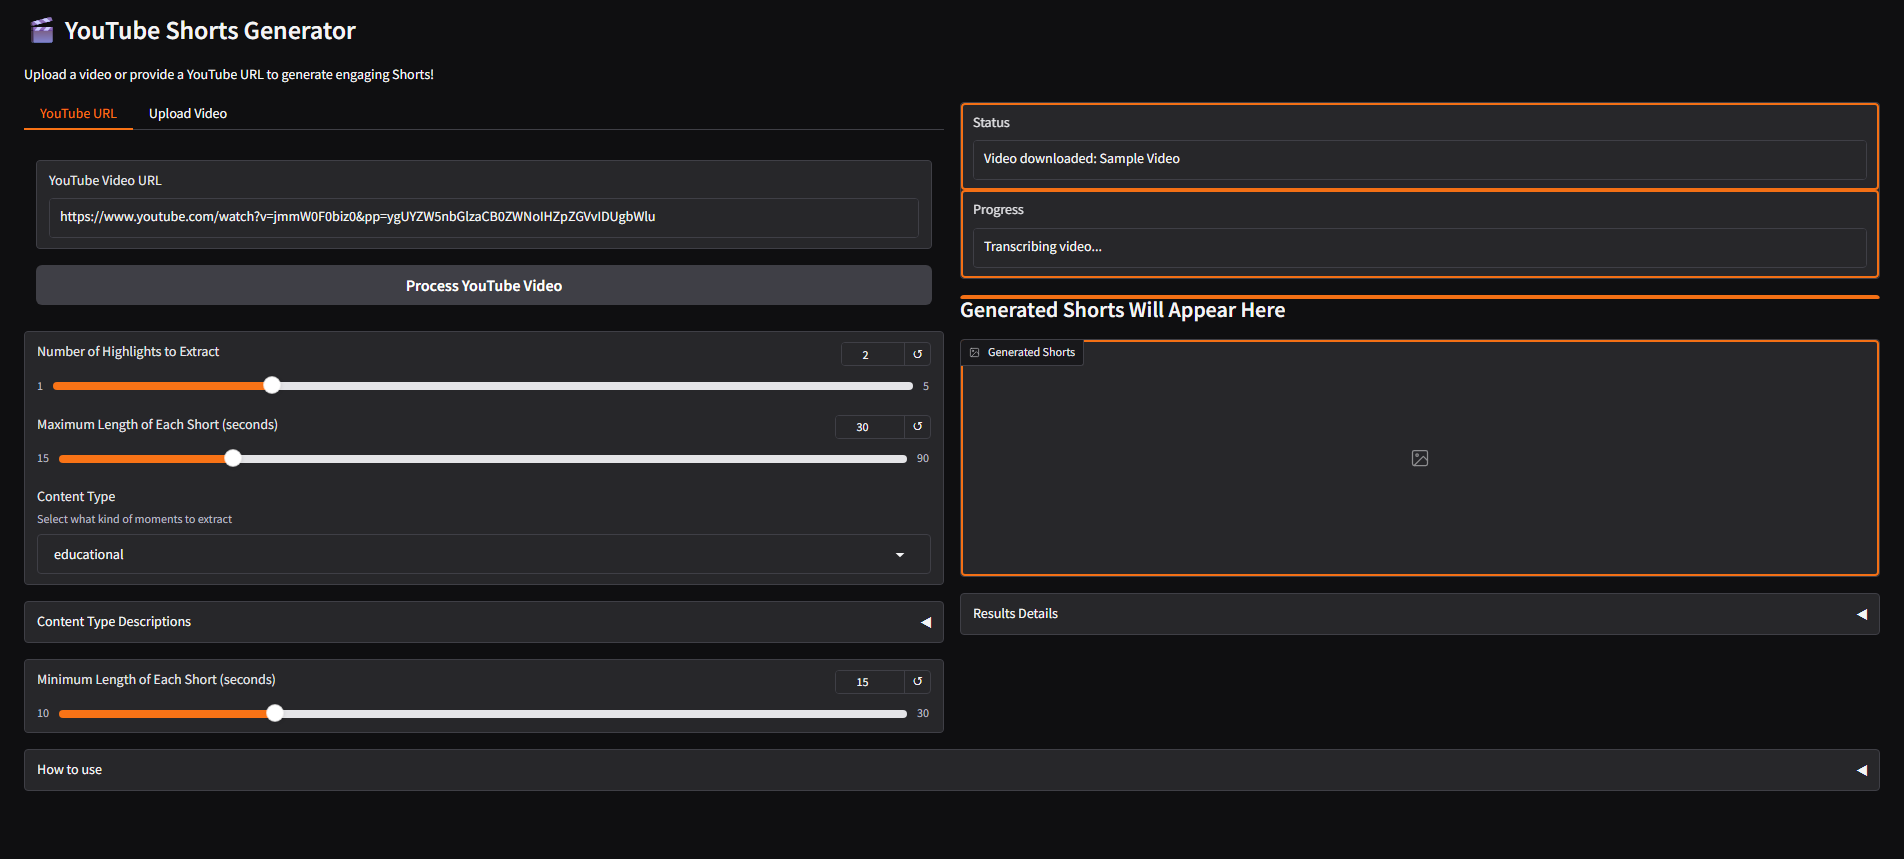The width and height of the screenshot is (1904, 859).
Task: Click the Number of Highlights number box
Action: [x=873, y=354]
